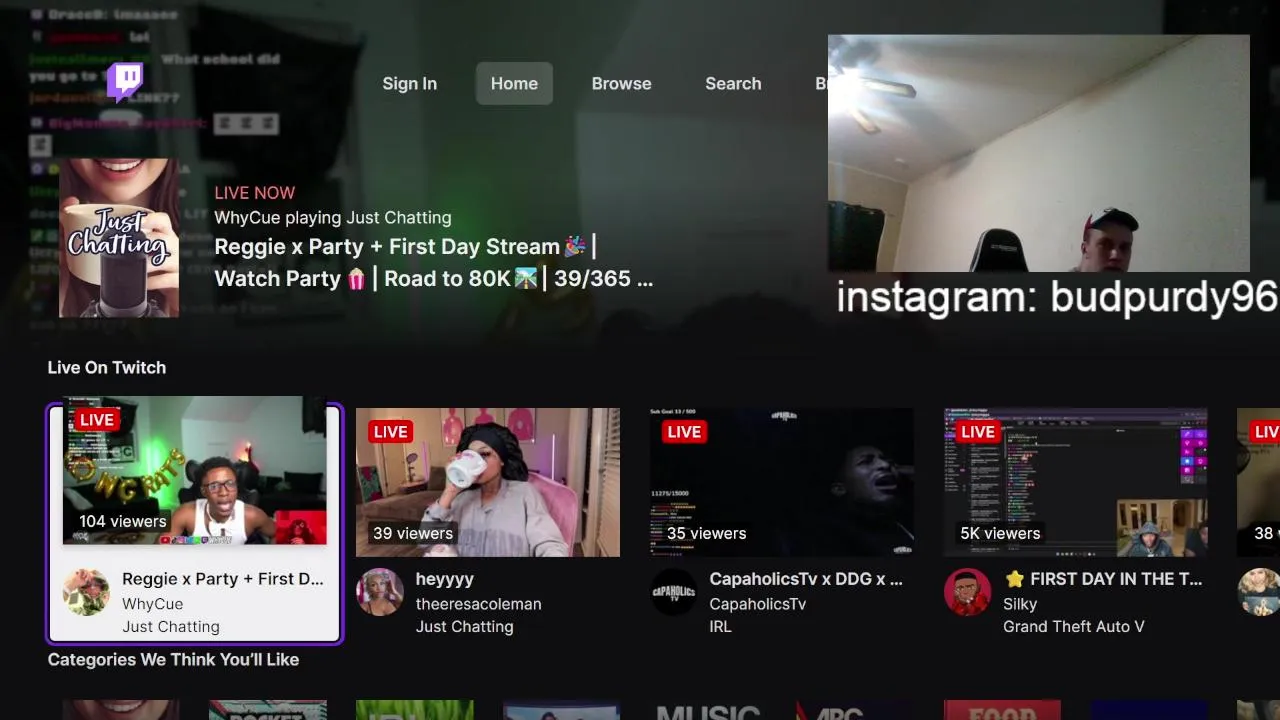
Task: Click Silky channel avatar icon
Action: pos(968,593)
